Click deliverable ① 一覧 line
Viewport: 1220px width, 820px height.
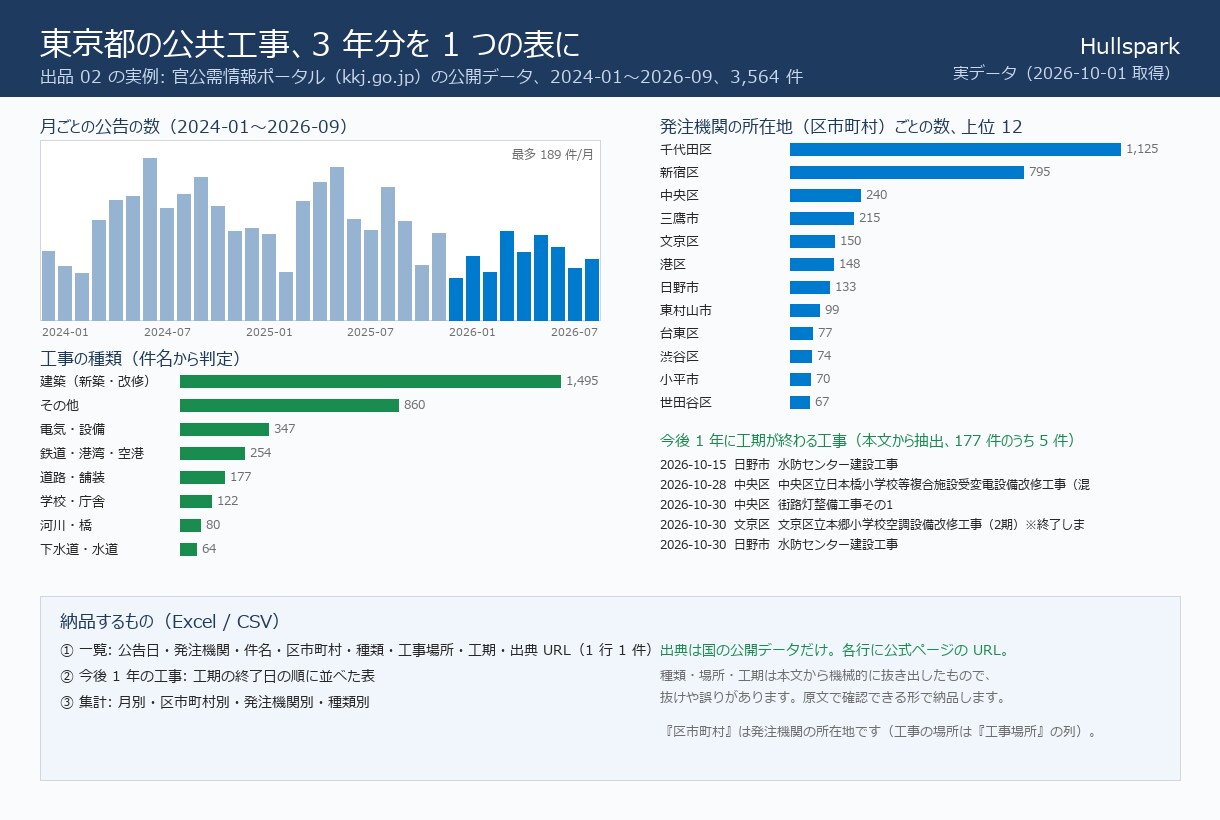click(357, 650)
